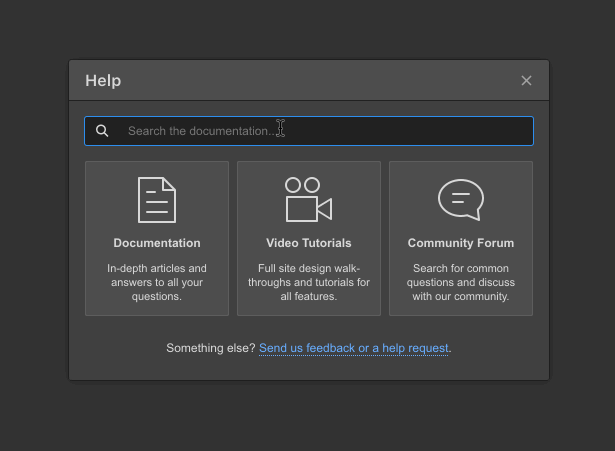This screenshot has height=451, width=615.
Task: Open the Video Tutorials card title
Action: pos(309,243)
